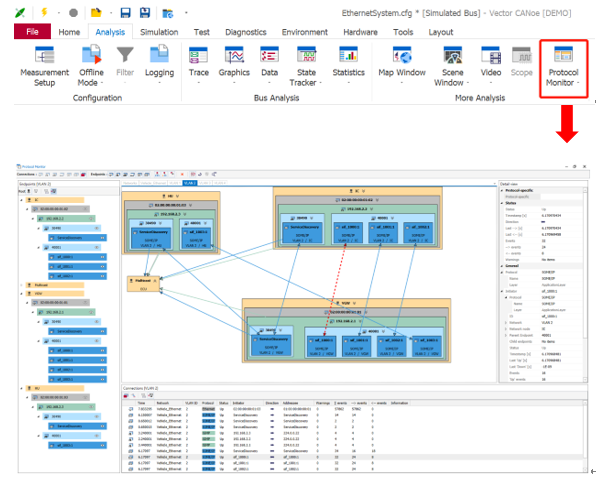The image size is (596, 482).
Task: Select the VLAN 2 diagram tab
Action: (190, 183)
